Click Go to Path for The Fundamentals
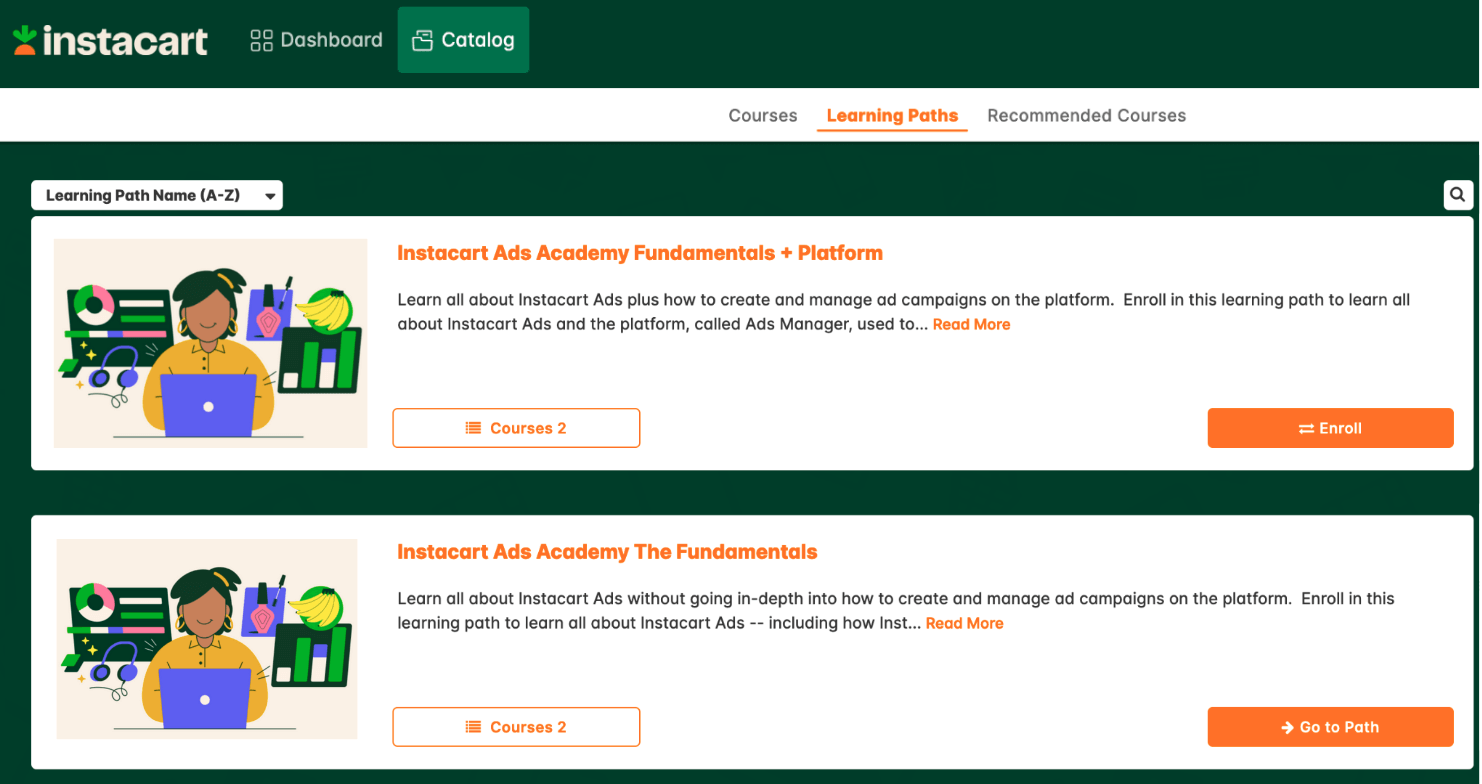Screen dimensions: 1482x784 pyautogui.click(x=1330, y=727)
